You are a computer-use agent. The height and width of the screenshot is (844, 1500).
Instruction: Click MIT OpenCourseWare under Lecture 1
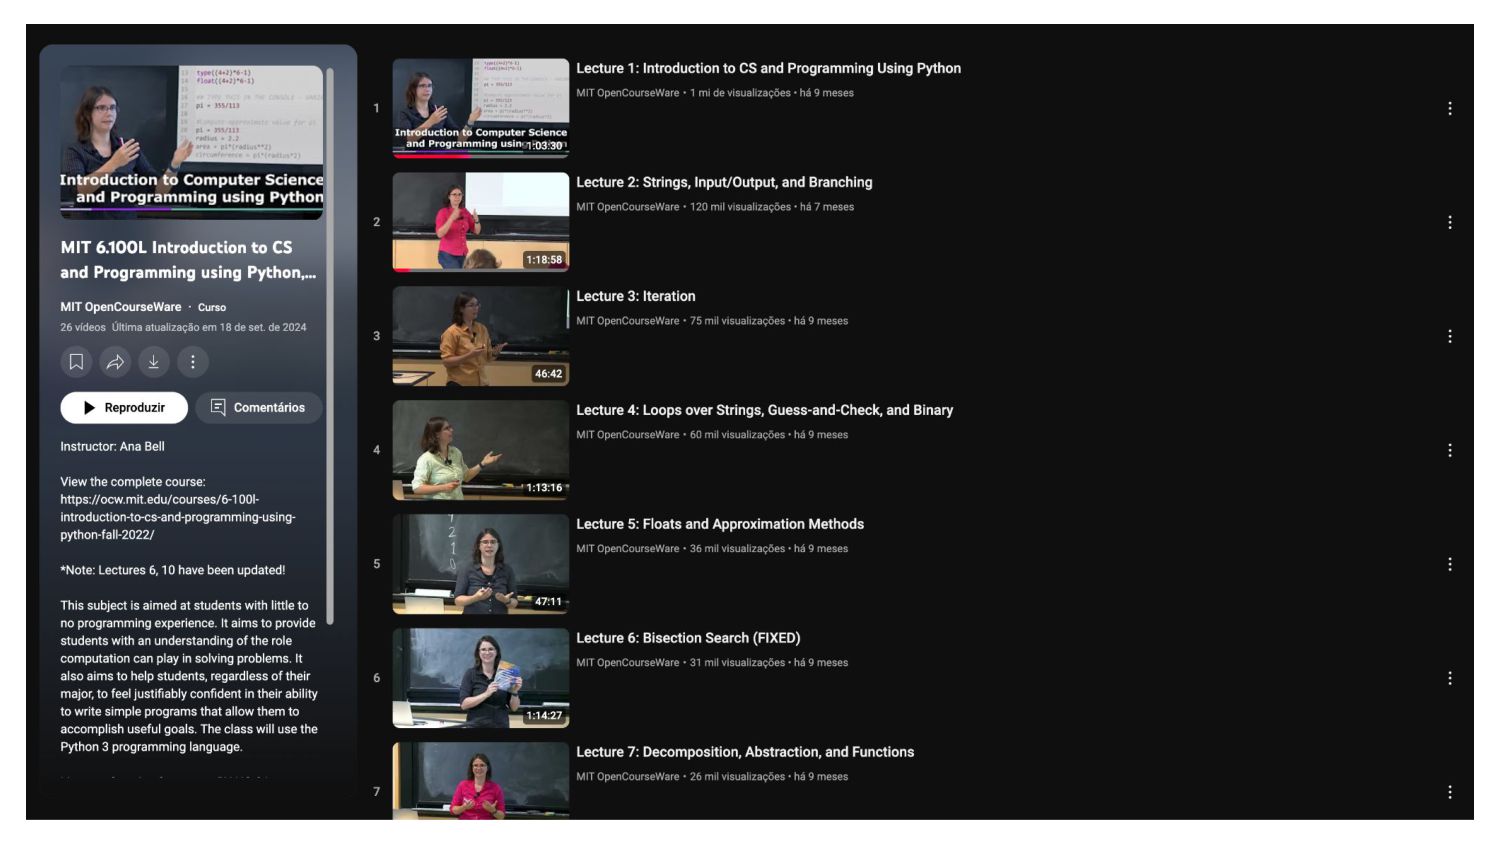coord(628,93)
